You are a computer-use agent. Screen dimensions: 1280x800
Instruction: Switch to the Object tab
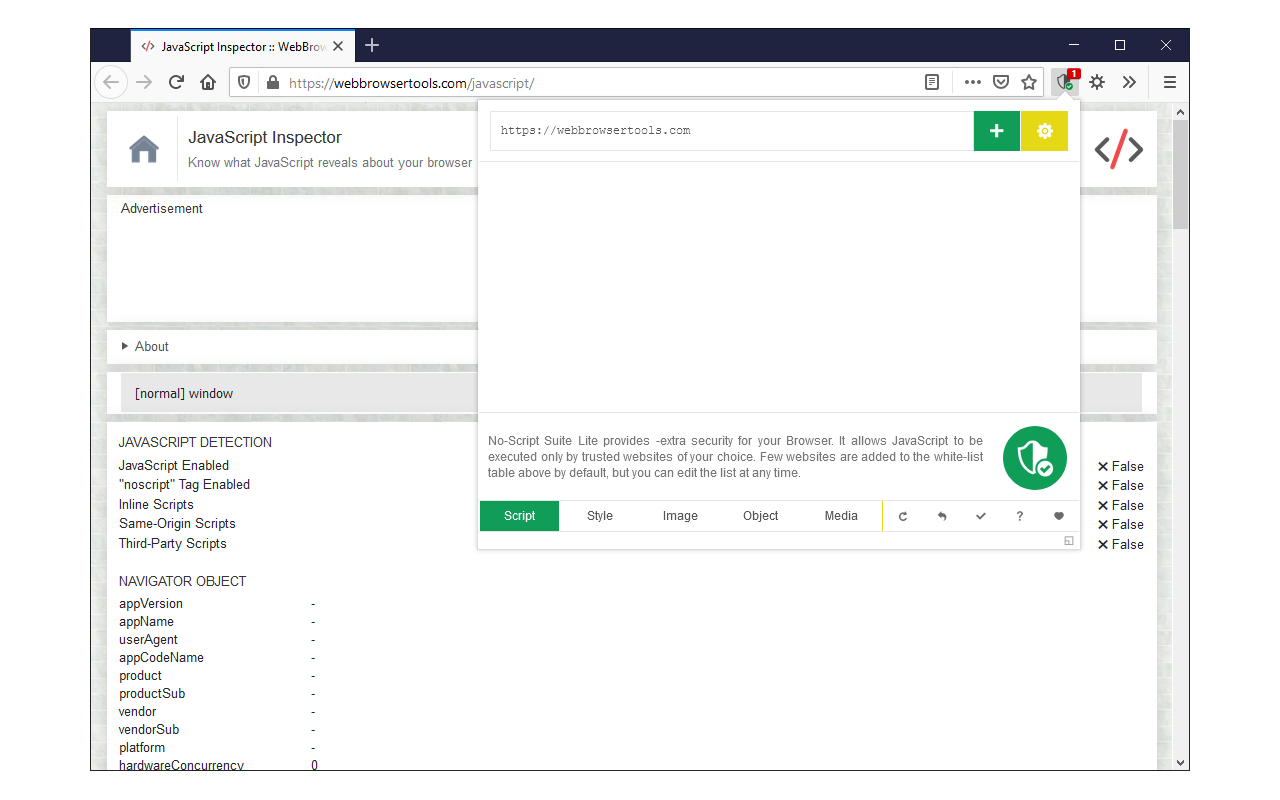click(x=761, y=516)
